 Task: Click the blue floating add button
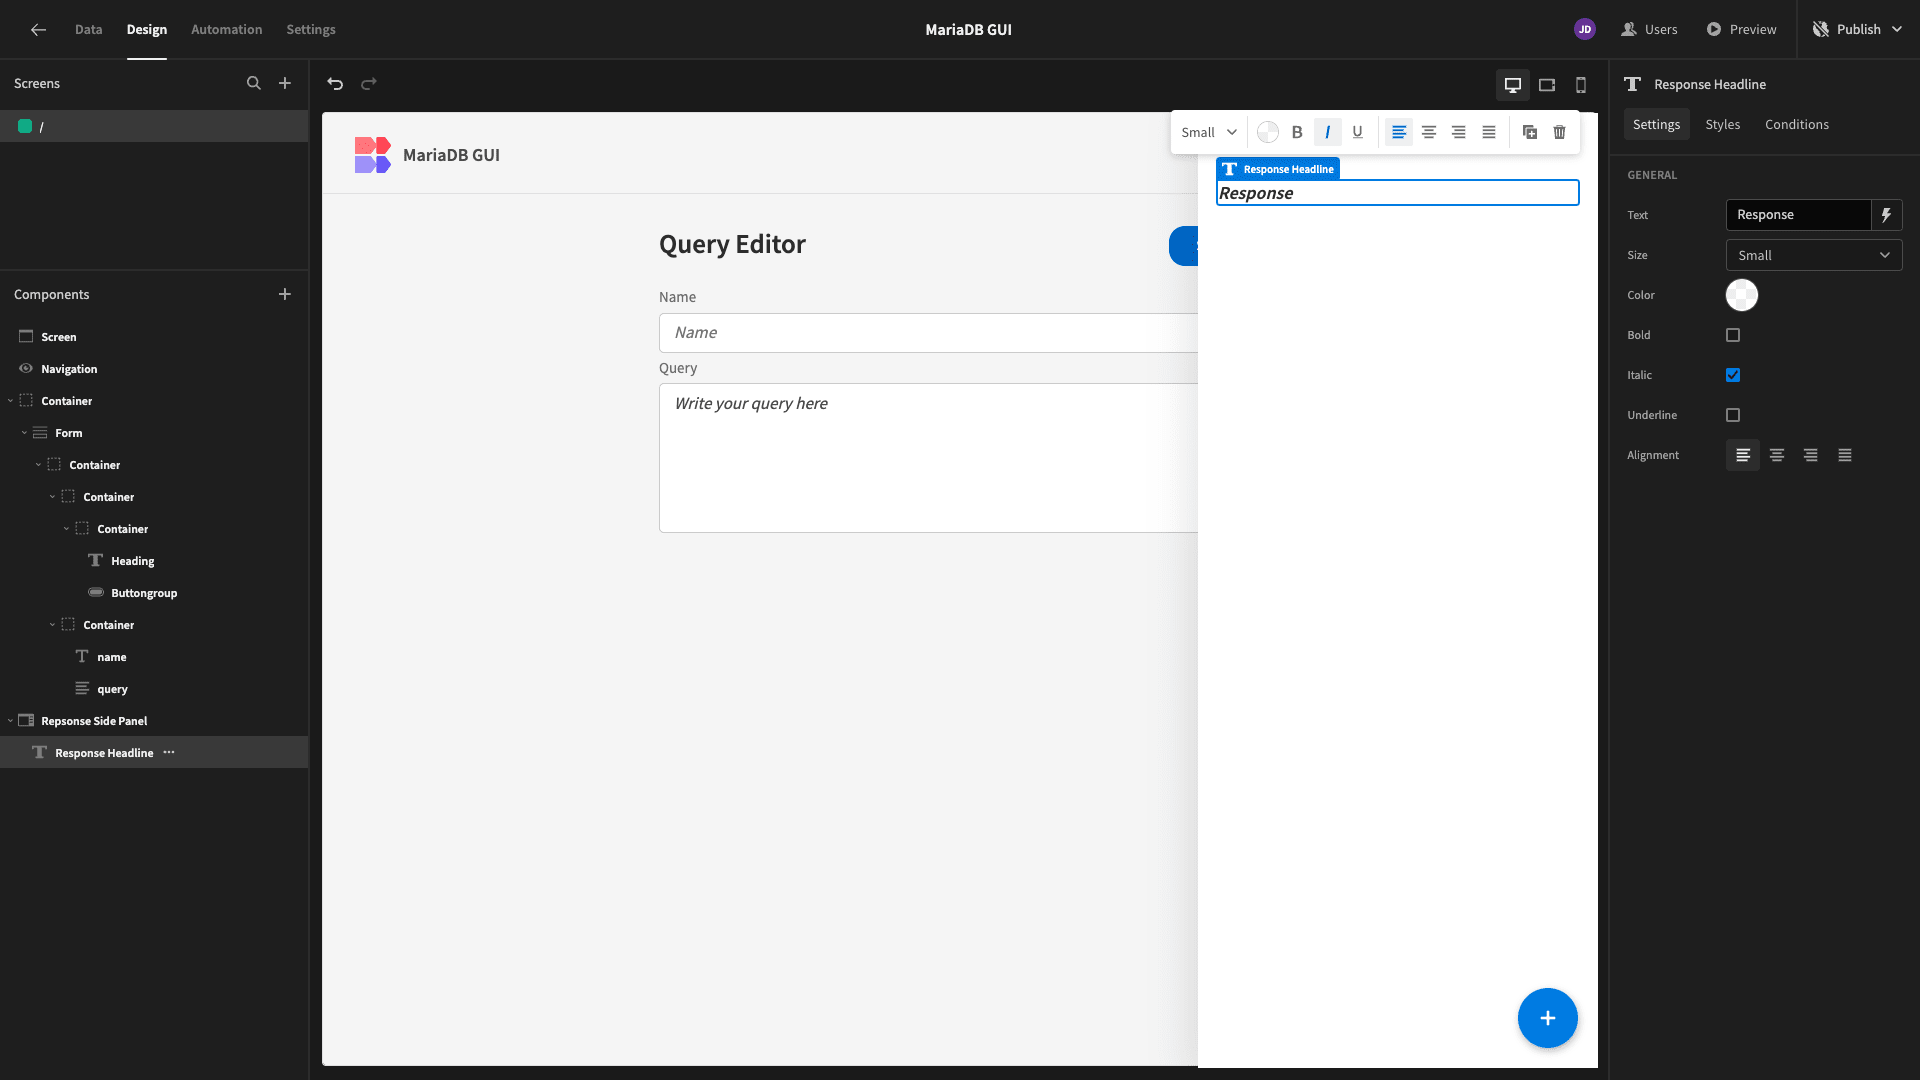(1547, 1018)
